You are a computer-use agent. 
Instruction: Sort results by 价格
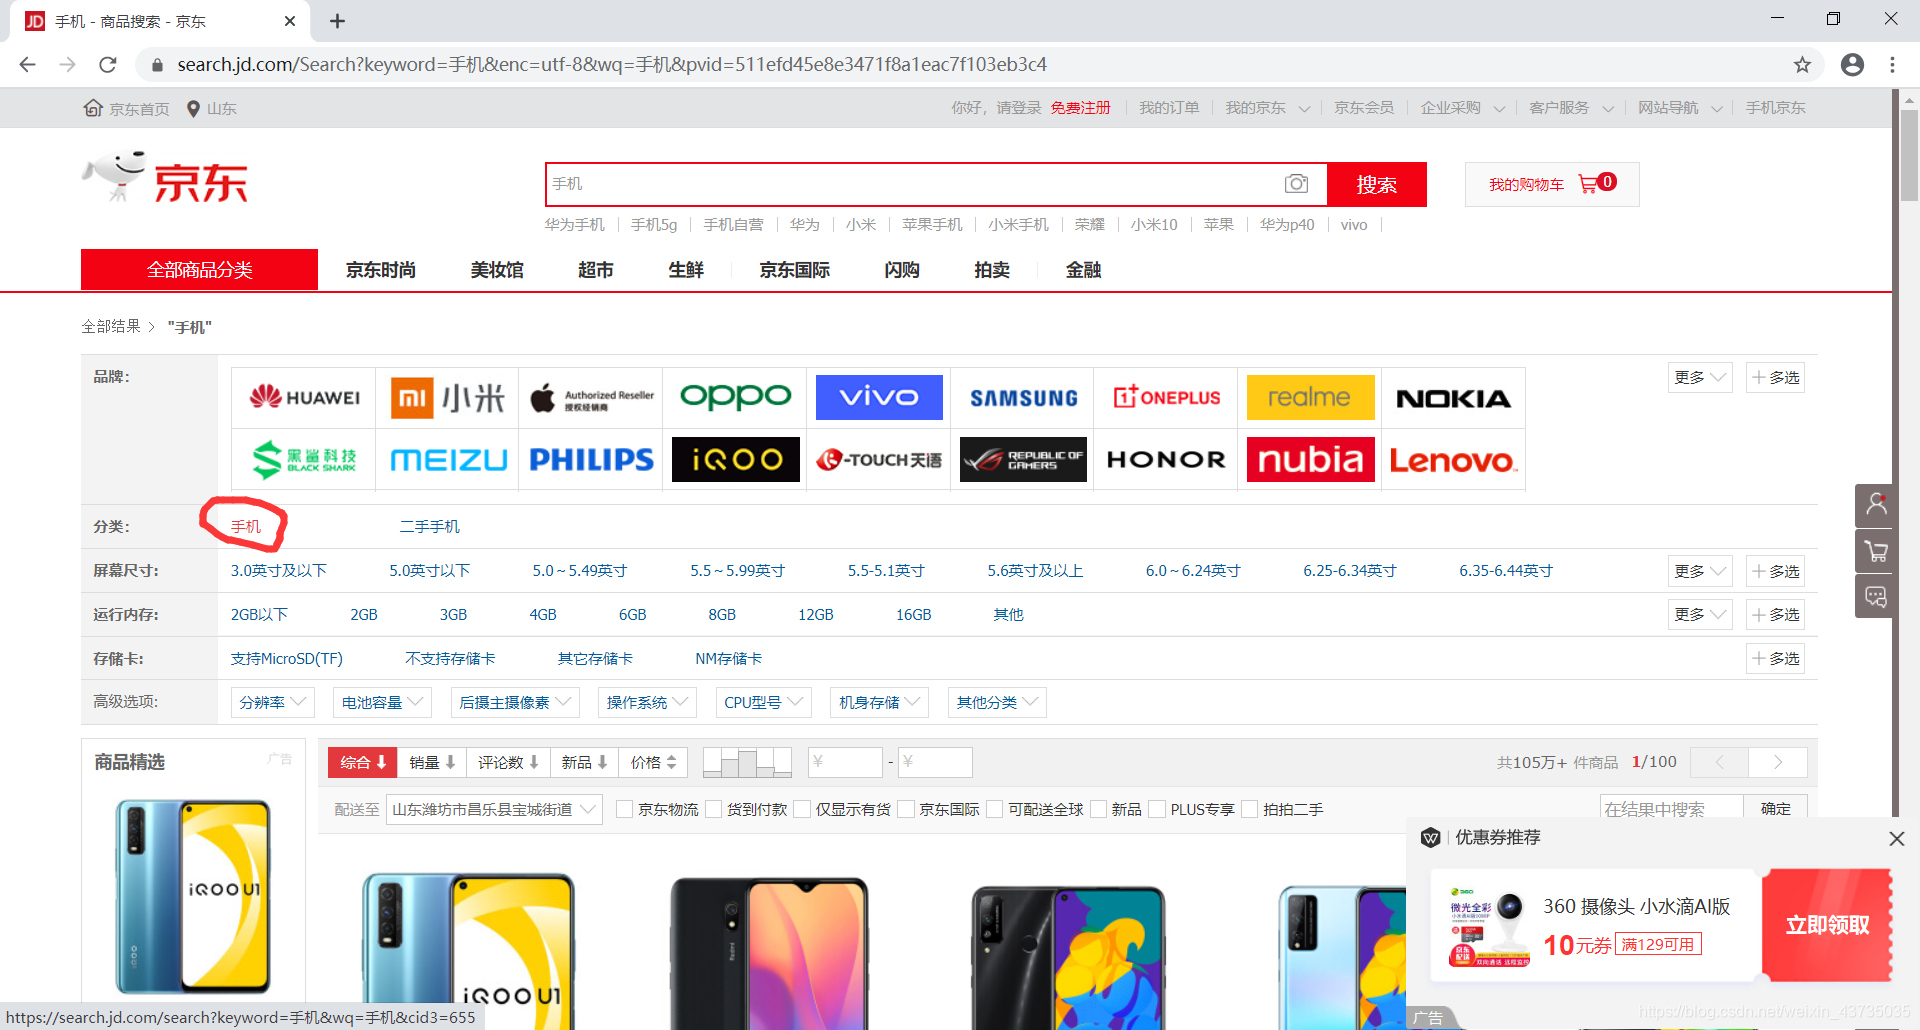click(x=653, y=762)
